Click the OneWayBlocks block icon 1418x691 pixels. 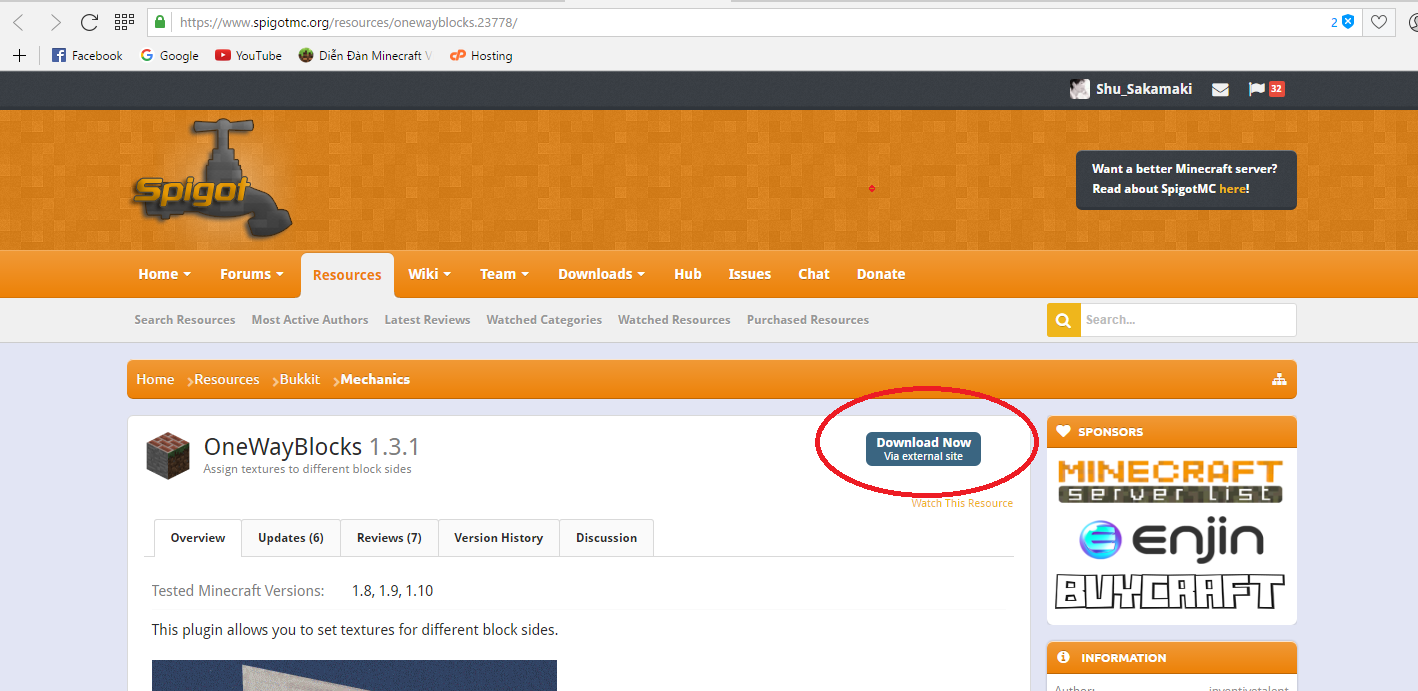point(167,454)
